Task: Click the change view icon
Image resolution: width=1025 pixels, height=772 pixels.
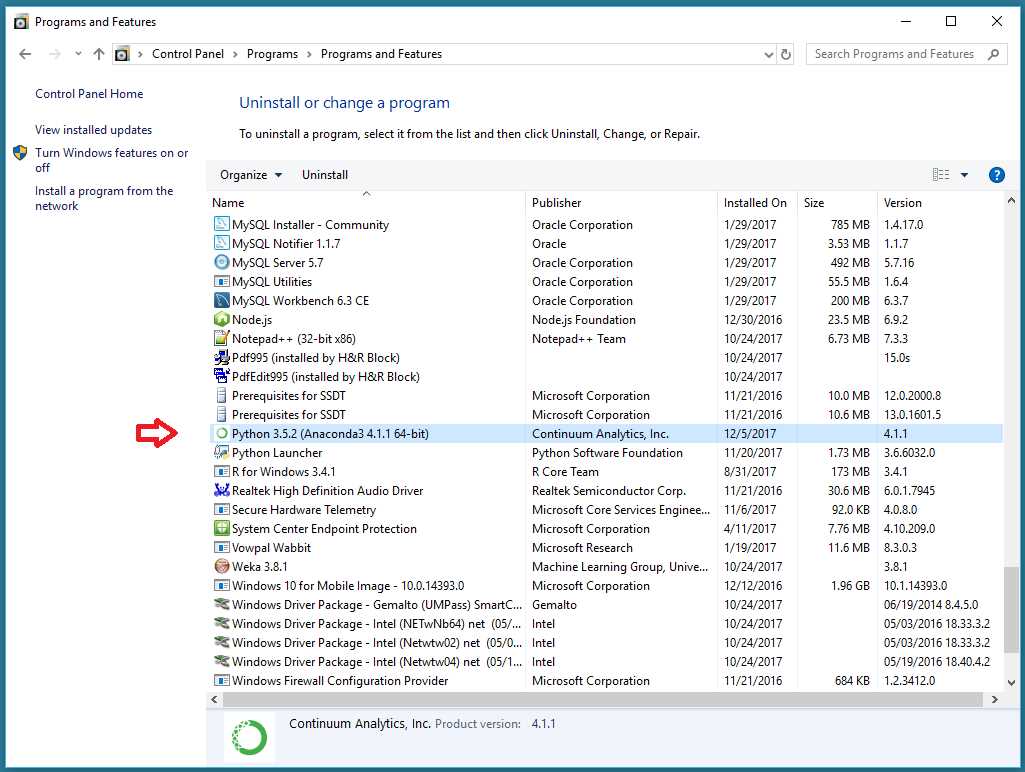Action: (941, 175)
